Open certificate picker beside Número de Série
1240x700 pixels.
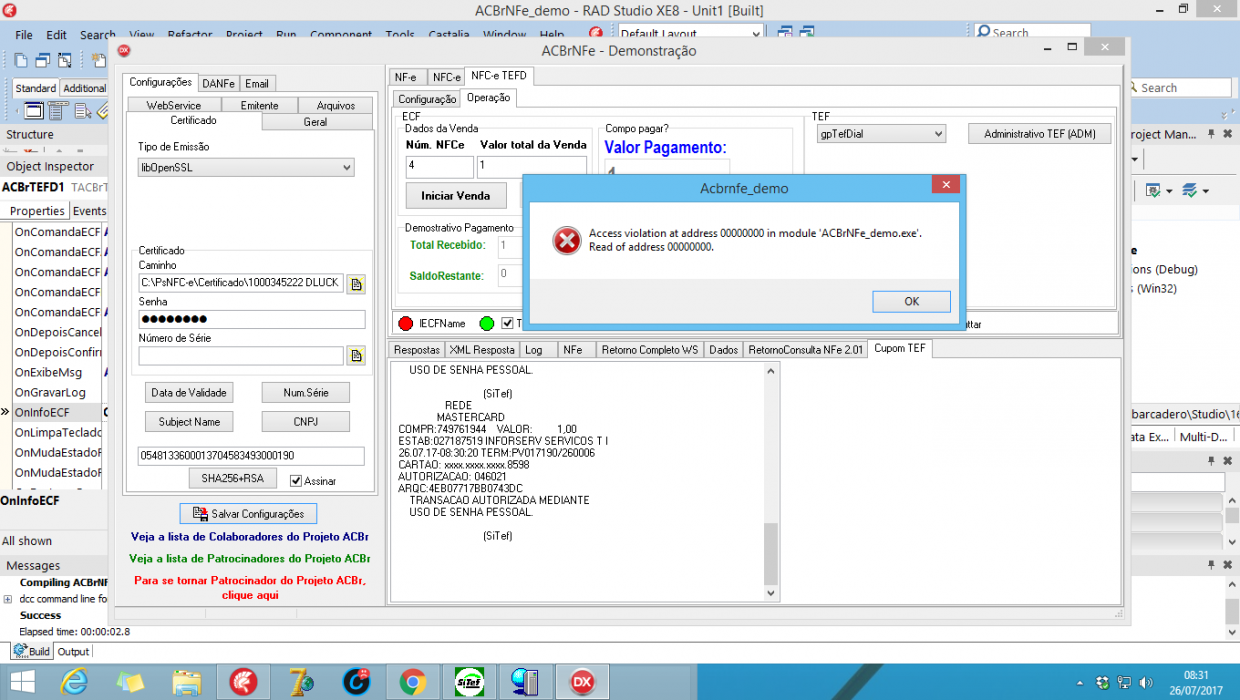click(x=356, y=355)
